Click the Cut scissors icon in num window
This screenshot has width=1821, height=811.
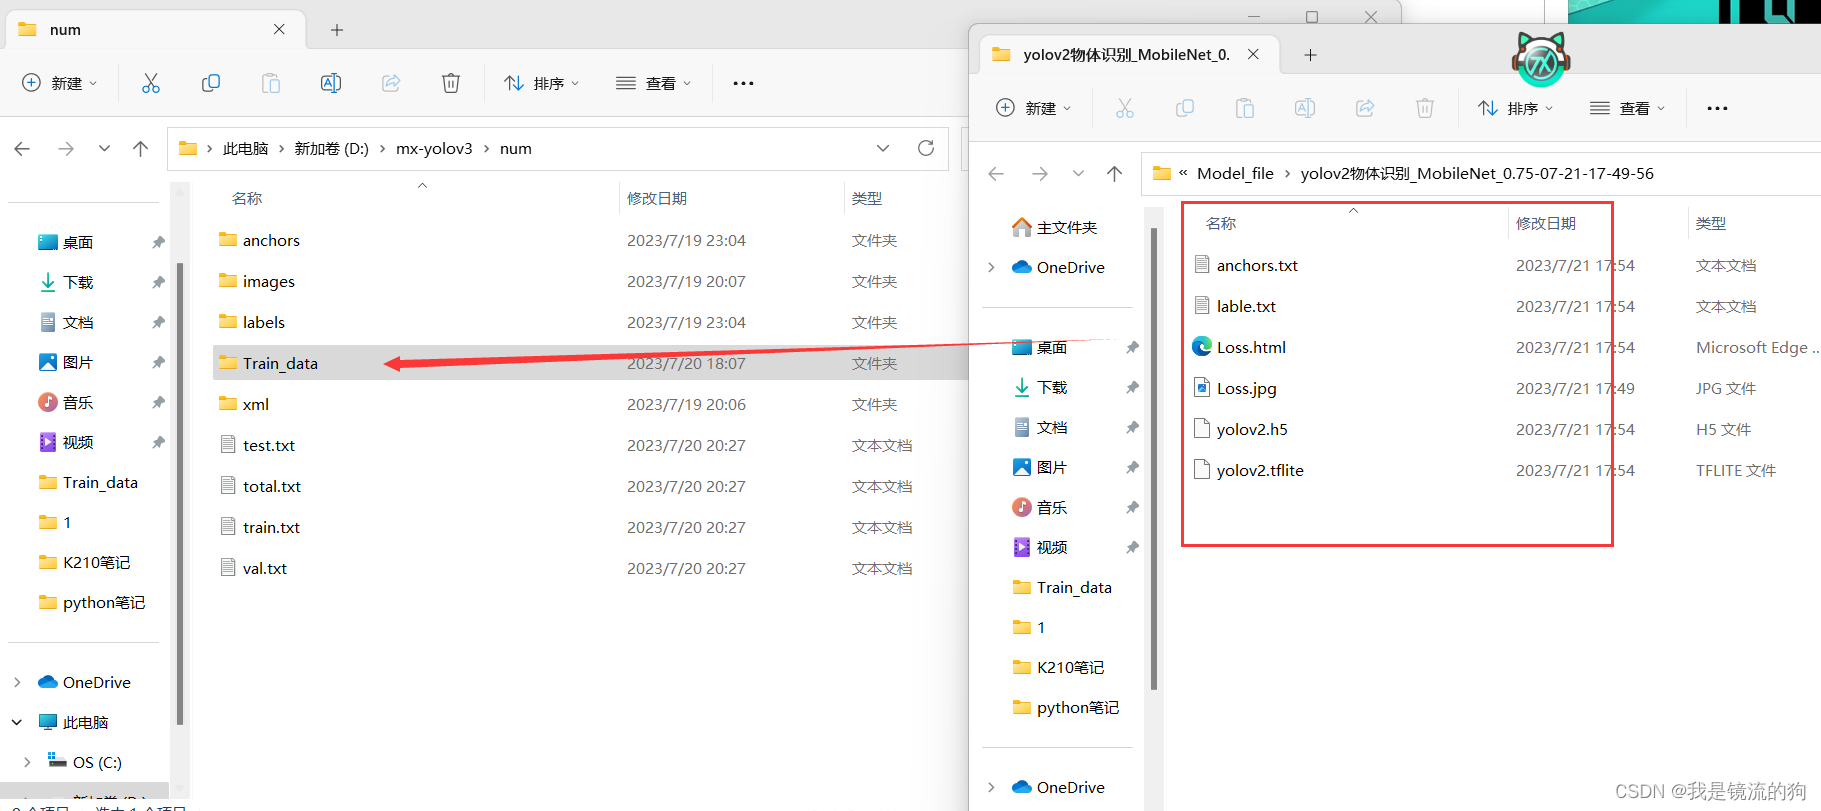tap(151, 83)
